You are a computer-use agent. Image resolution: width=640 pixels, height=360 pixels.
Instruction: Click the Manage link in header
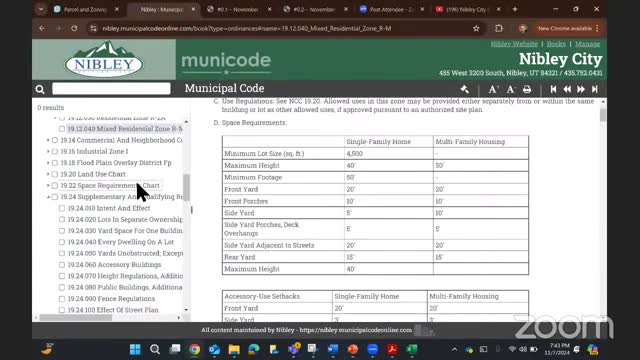pyautogui.click(x=587, y=44)
